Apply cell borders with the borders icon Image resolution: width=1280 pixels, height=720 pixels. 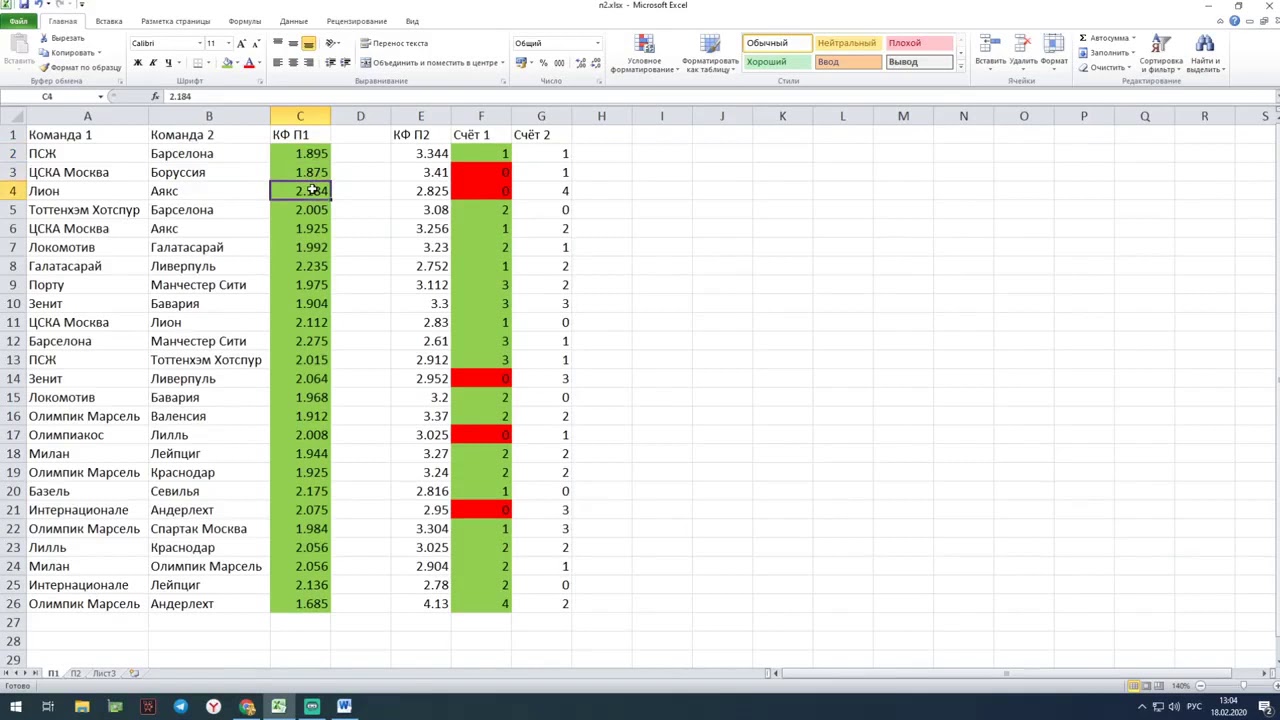coord(197,63)
